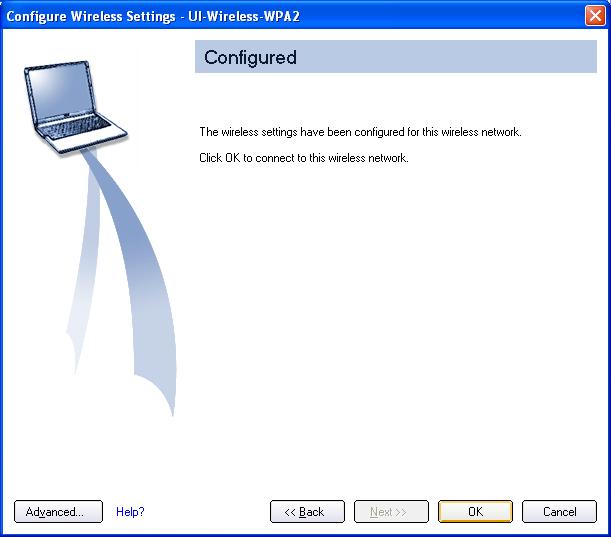Open the Advanced... settings button

(58, 511)
